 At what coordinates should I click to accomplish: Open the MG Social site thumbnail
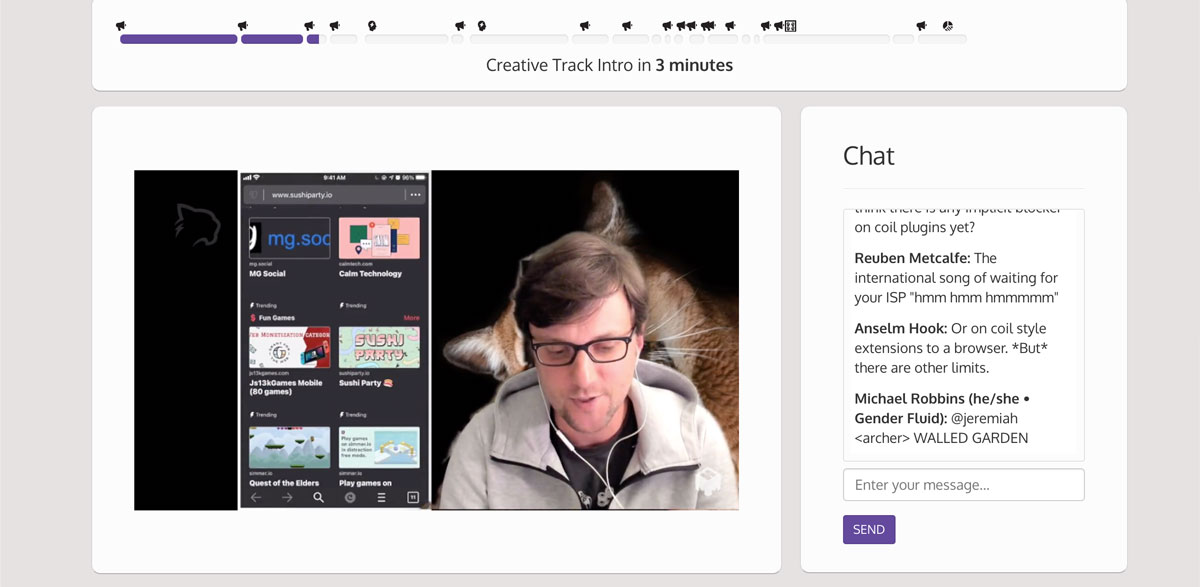pyautogui.click(x=289, y=239)
